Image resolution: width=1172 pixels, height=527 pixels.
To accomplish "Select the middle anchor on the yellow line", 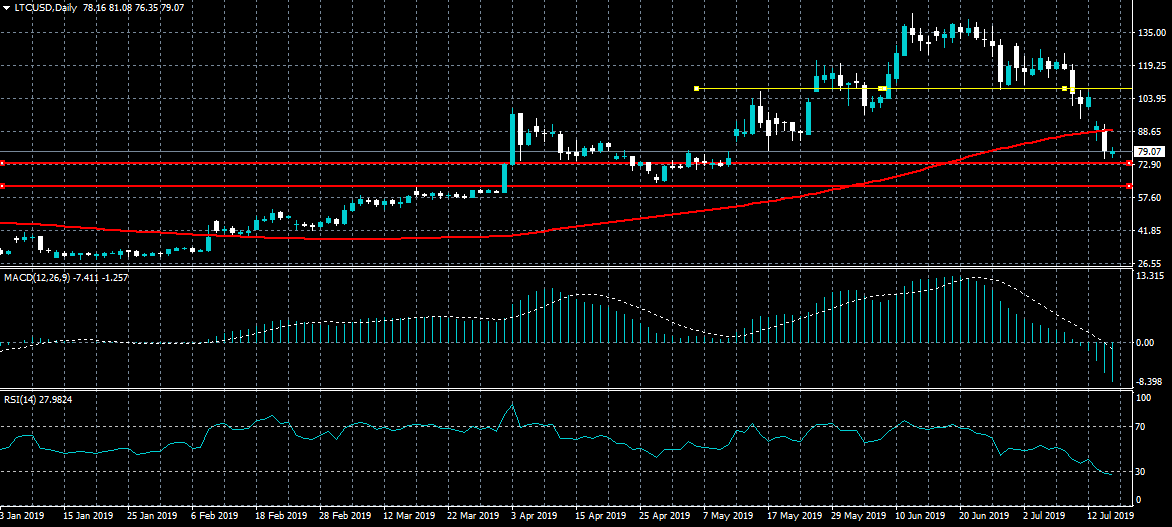I will point(881,88).
